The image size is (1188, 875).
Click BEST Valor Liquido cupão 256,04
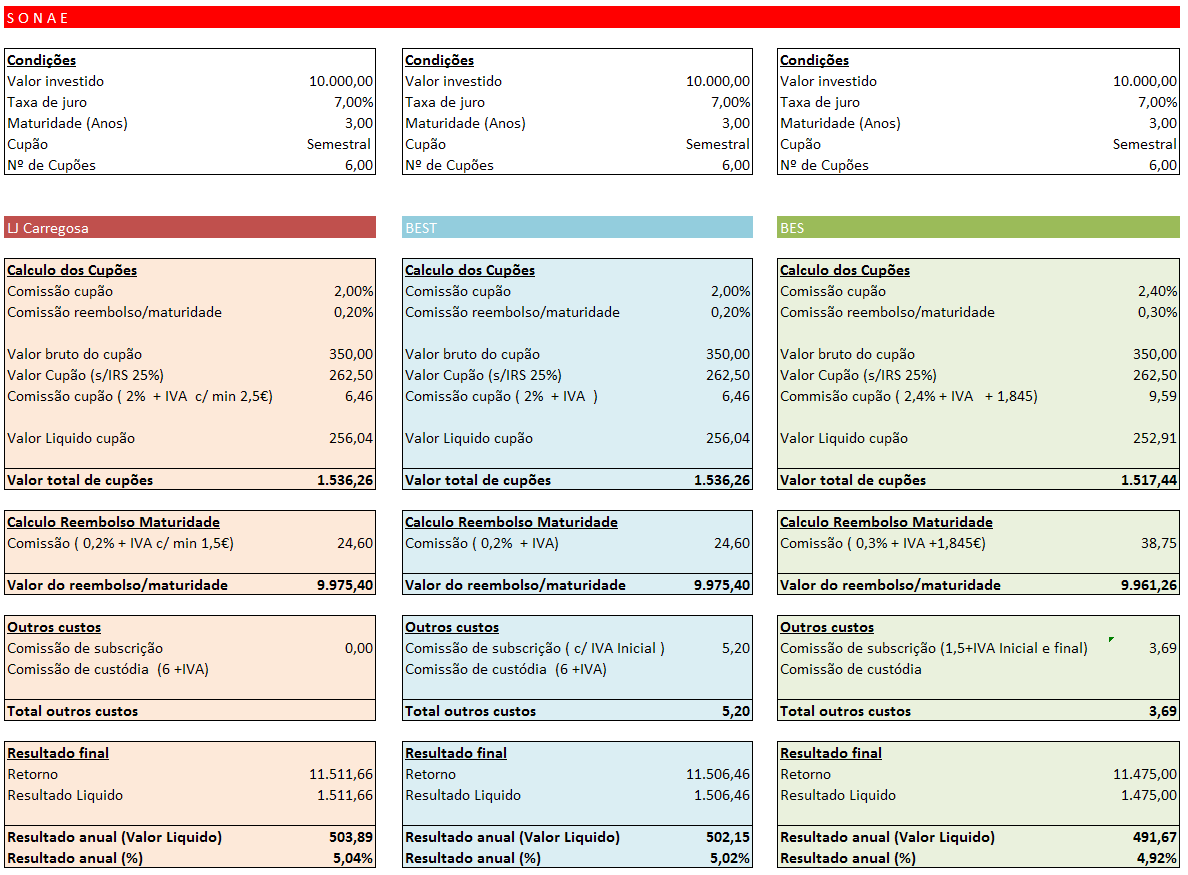coord(728,438)
